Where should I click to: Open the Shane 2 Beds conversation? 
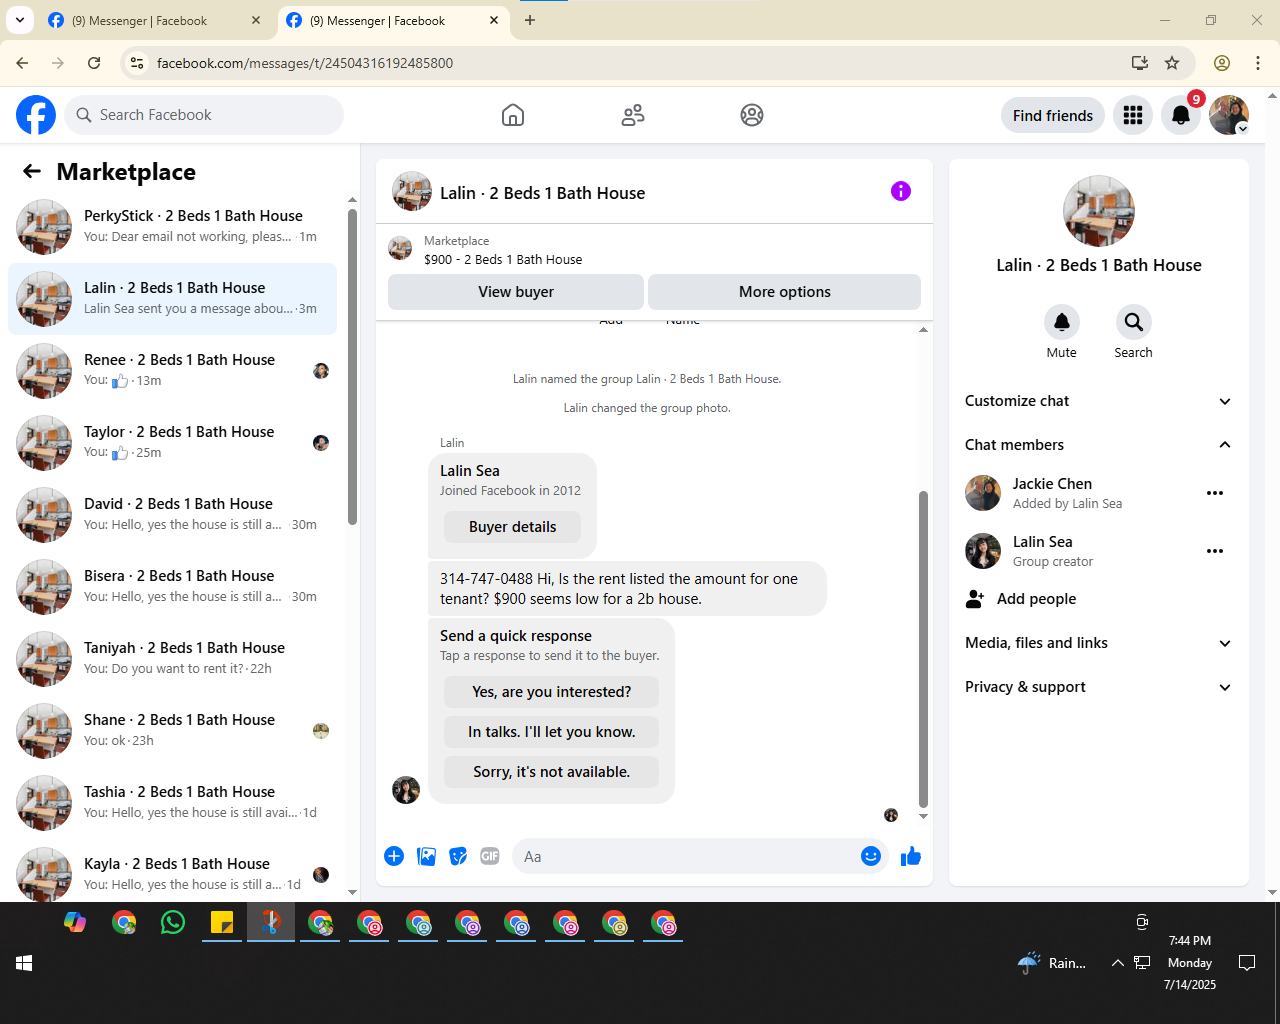point(172,731)
